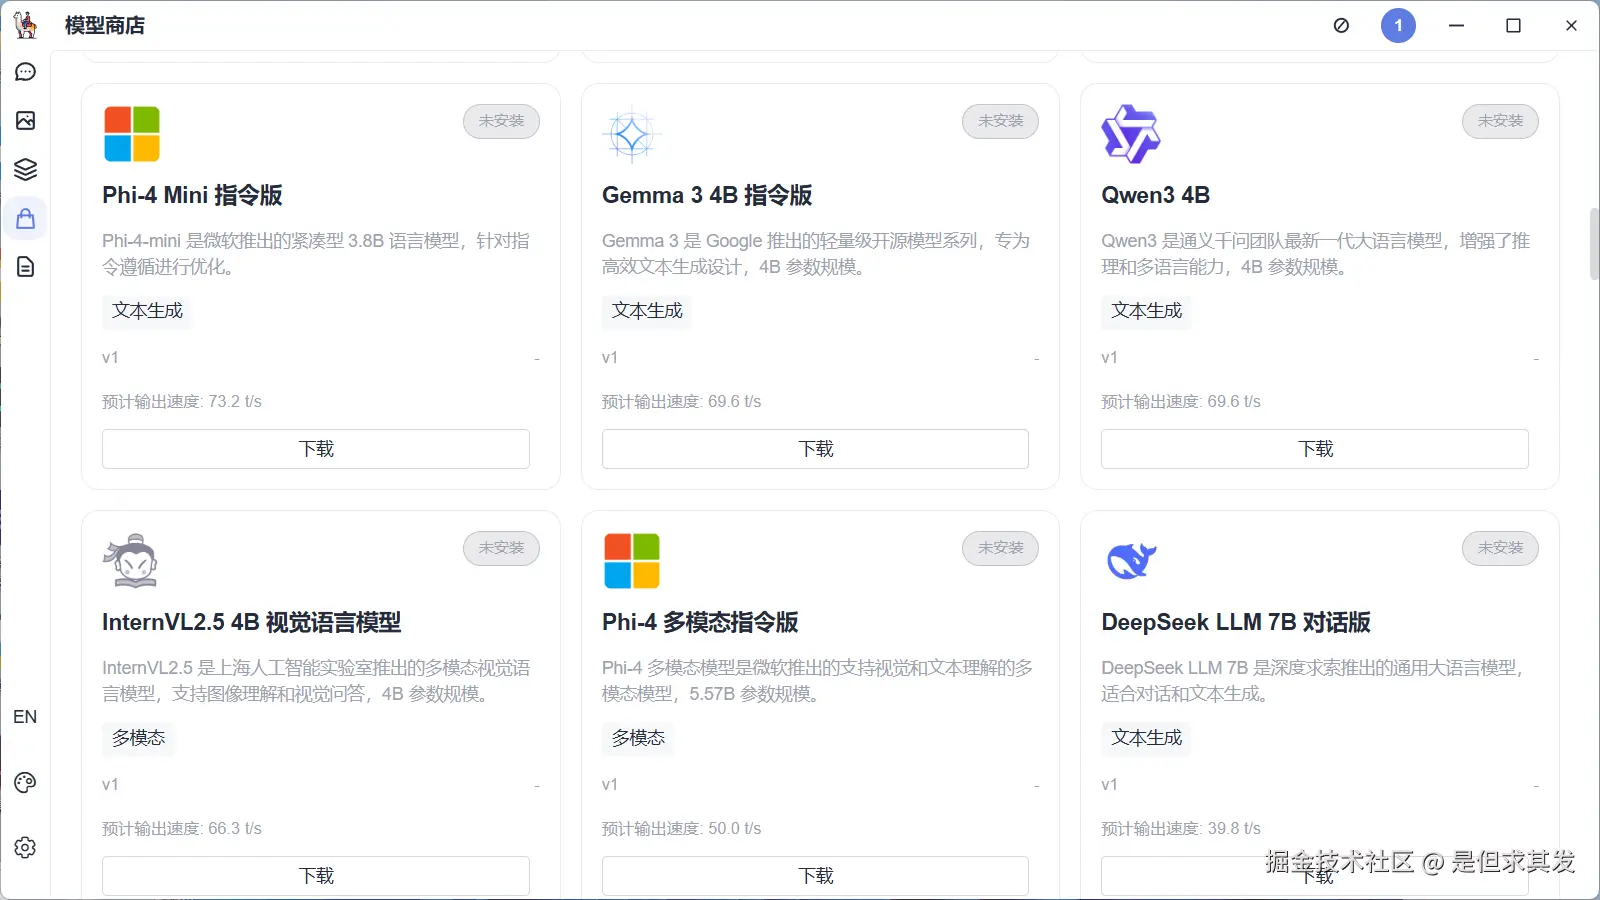Open the image gallery sidebar icon
This screenshot has width=1600, height=900.
(26, 120)
